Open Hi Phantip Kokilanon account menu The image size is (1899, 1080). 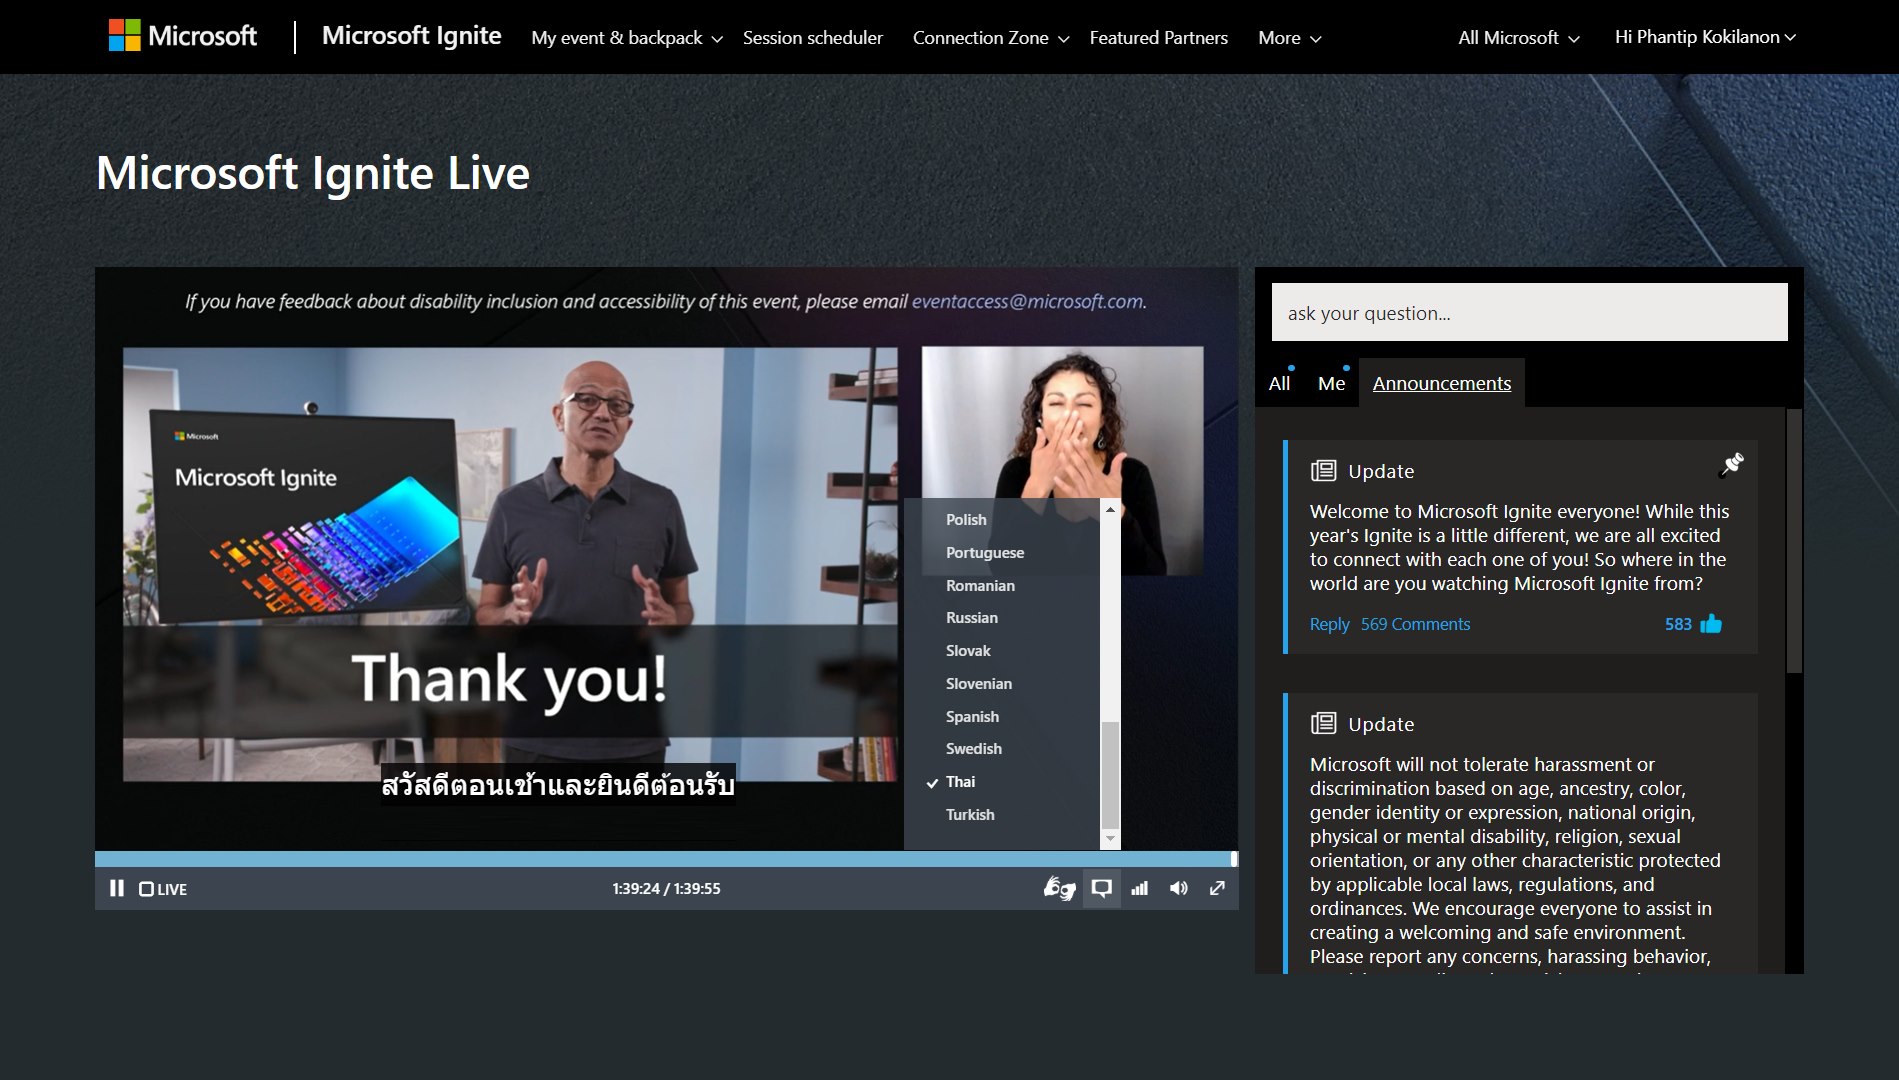(1705, 37)
